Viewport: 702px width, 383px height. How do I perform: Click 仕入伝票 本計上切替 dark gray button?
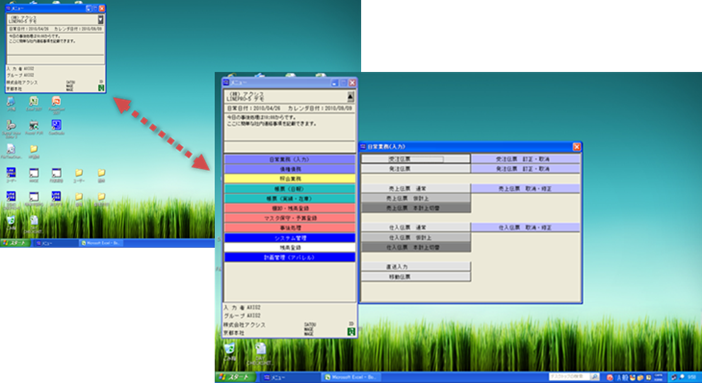(x=416, y=247)
